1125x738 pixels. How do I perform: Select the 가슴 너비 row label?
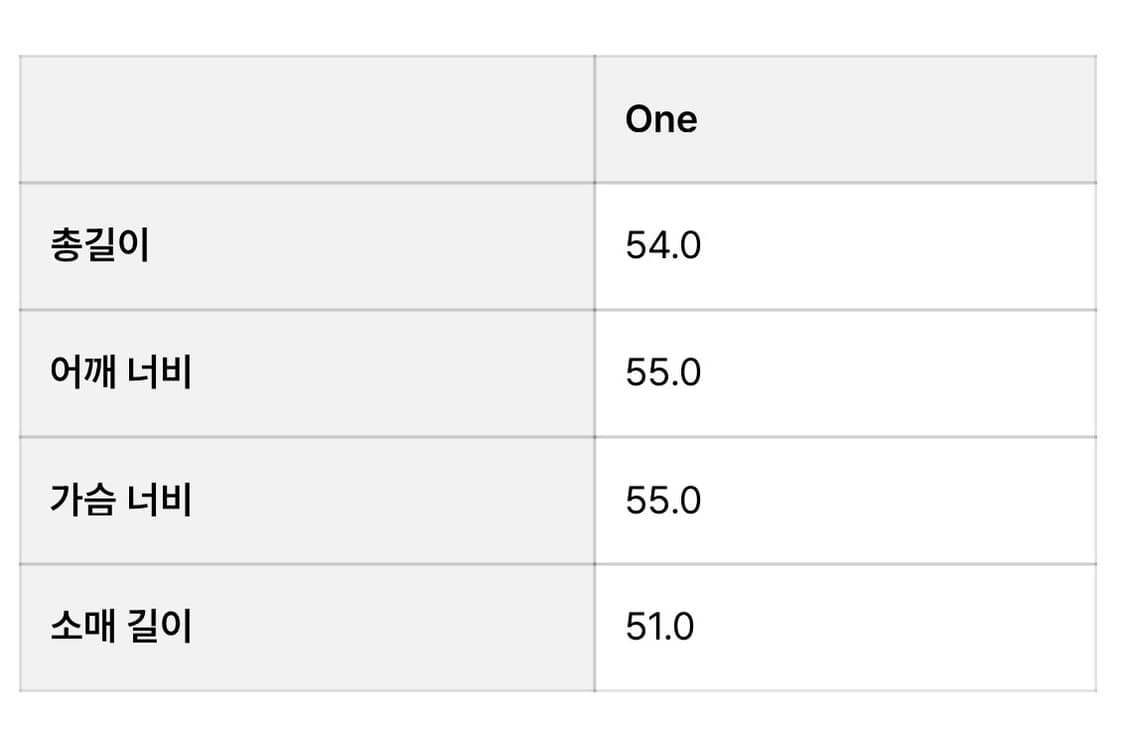pos(120,499)
